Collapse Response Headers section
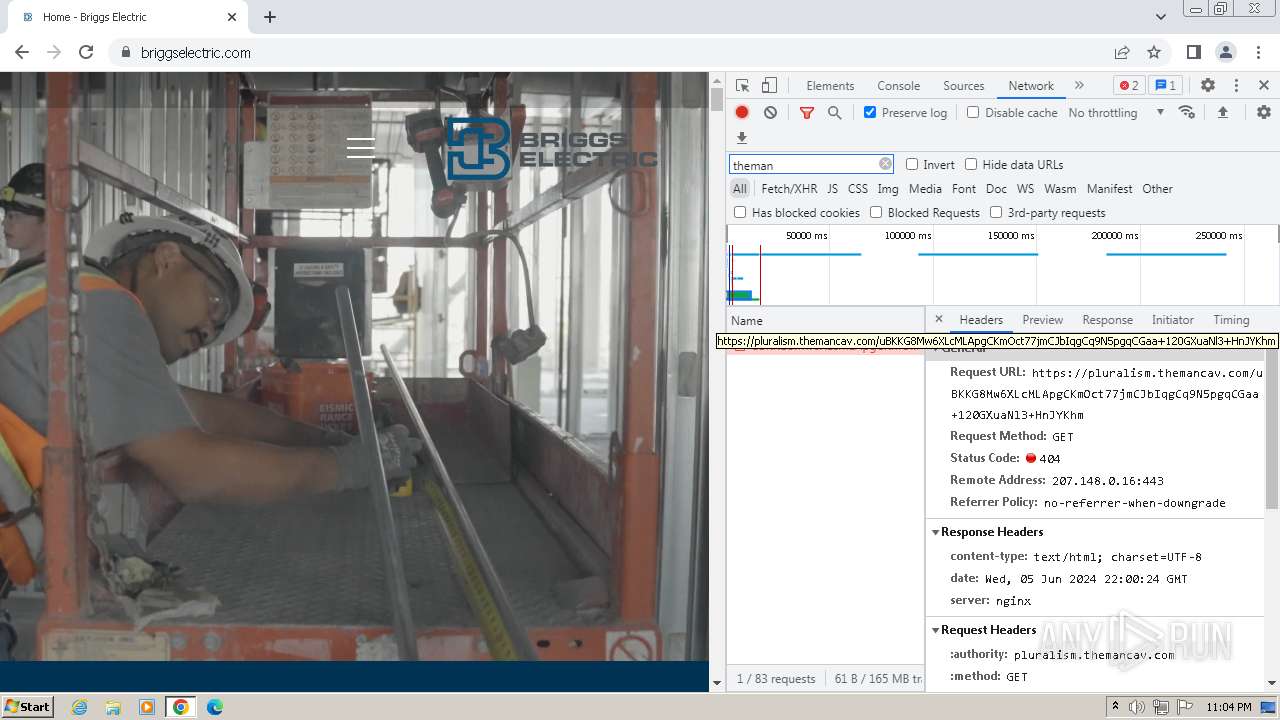The width and height of the screenshot is (1280, 720). pos(936,532)
